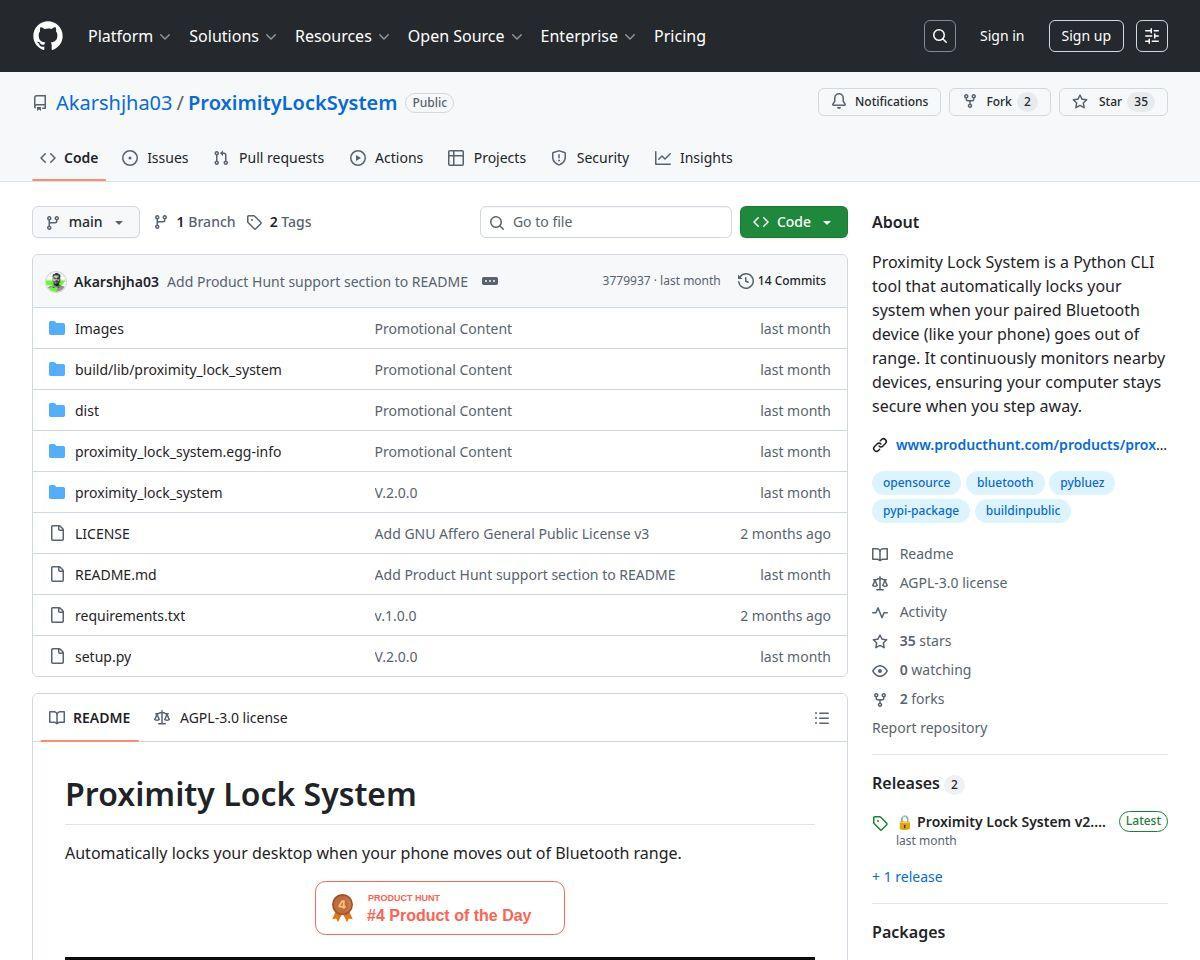The height and width of the screenshot is (960, 1200).
Task: Click the bluetooth topic tag
Action: [x=1005, y=483]
